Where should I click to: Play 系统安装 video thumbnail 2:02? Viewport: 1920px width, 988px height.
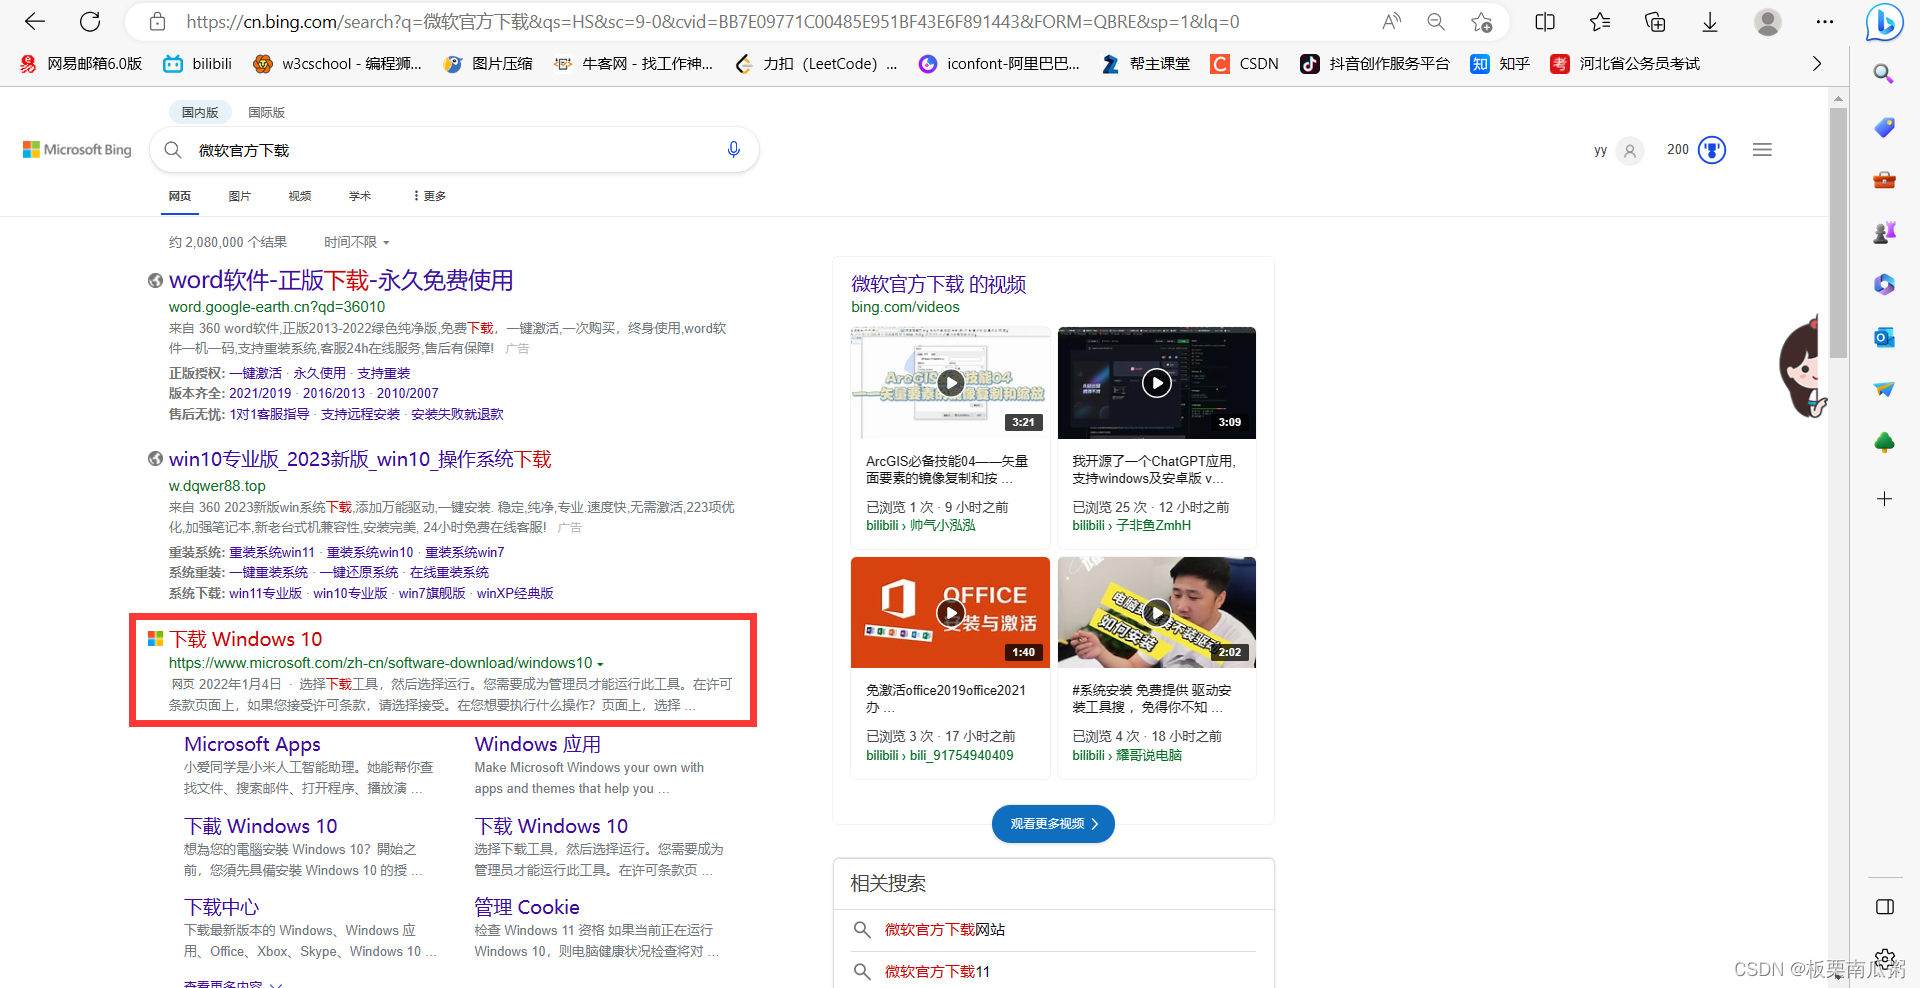point(1157,612)
